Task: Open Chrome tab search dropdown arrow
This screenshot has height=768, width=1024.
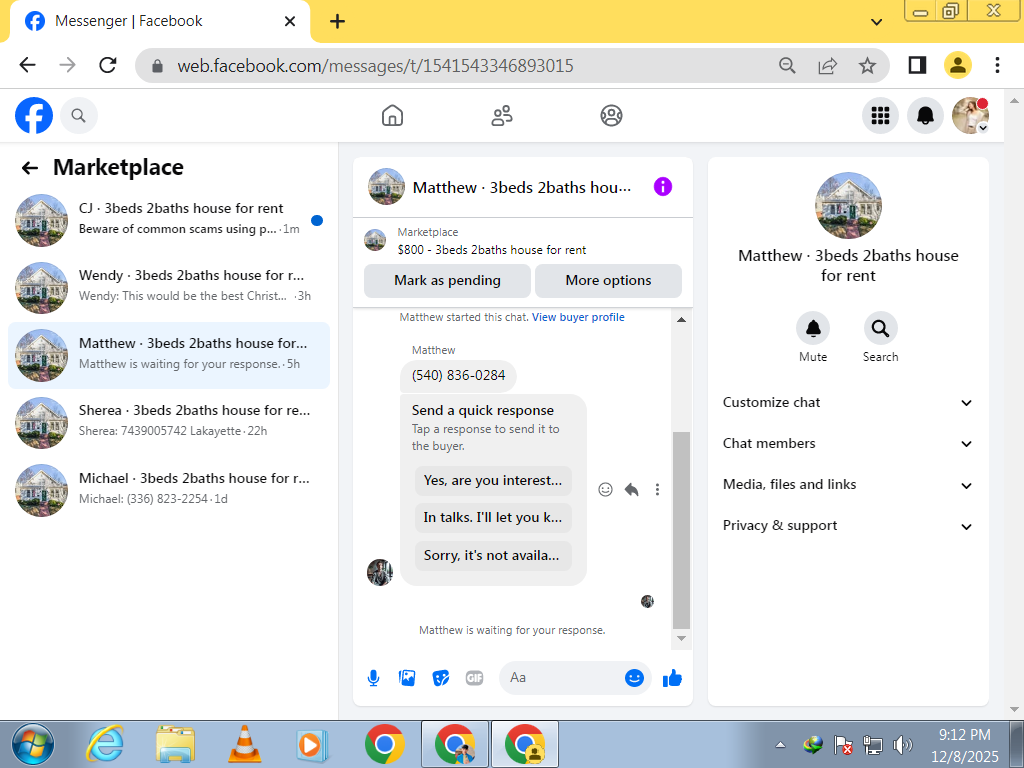Action: pyautogui.click(x=876, y=22)
